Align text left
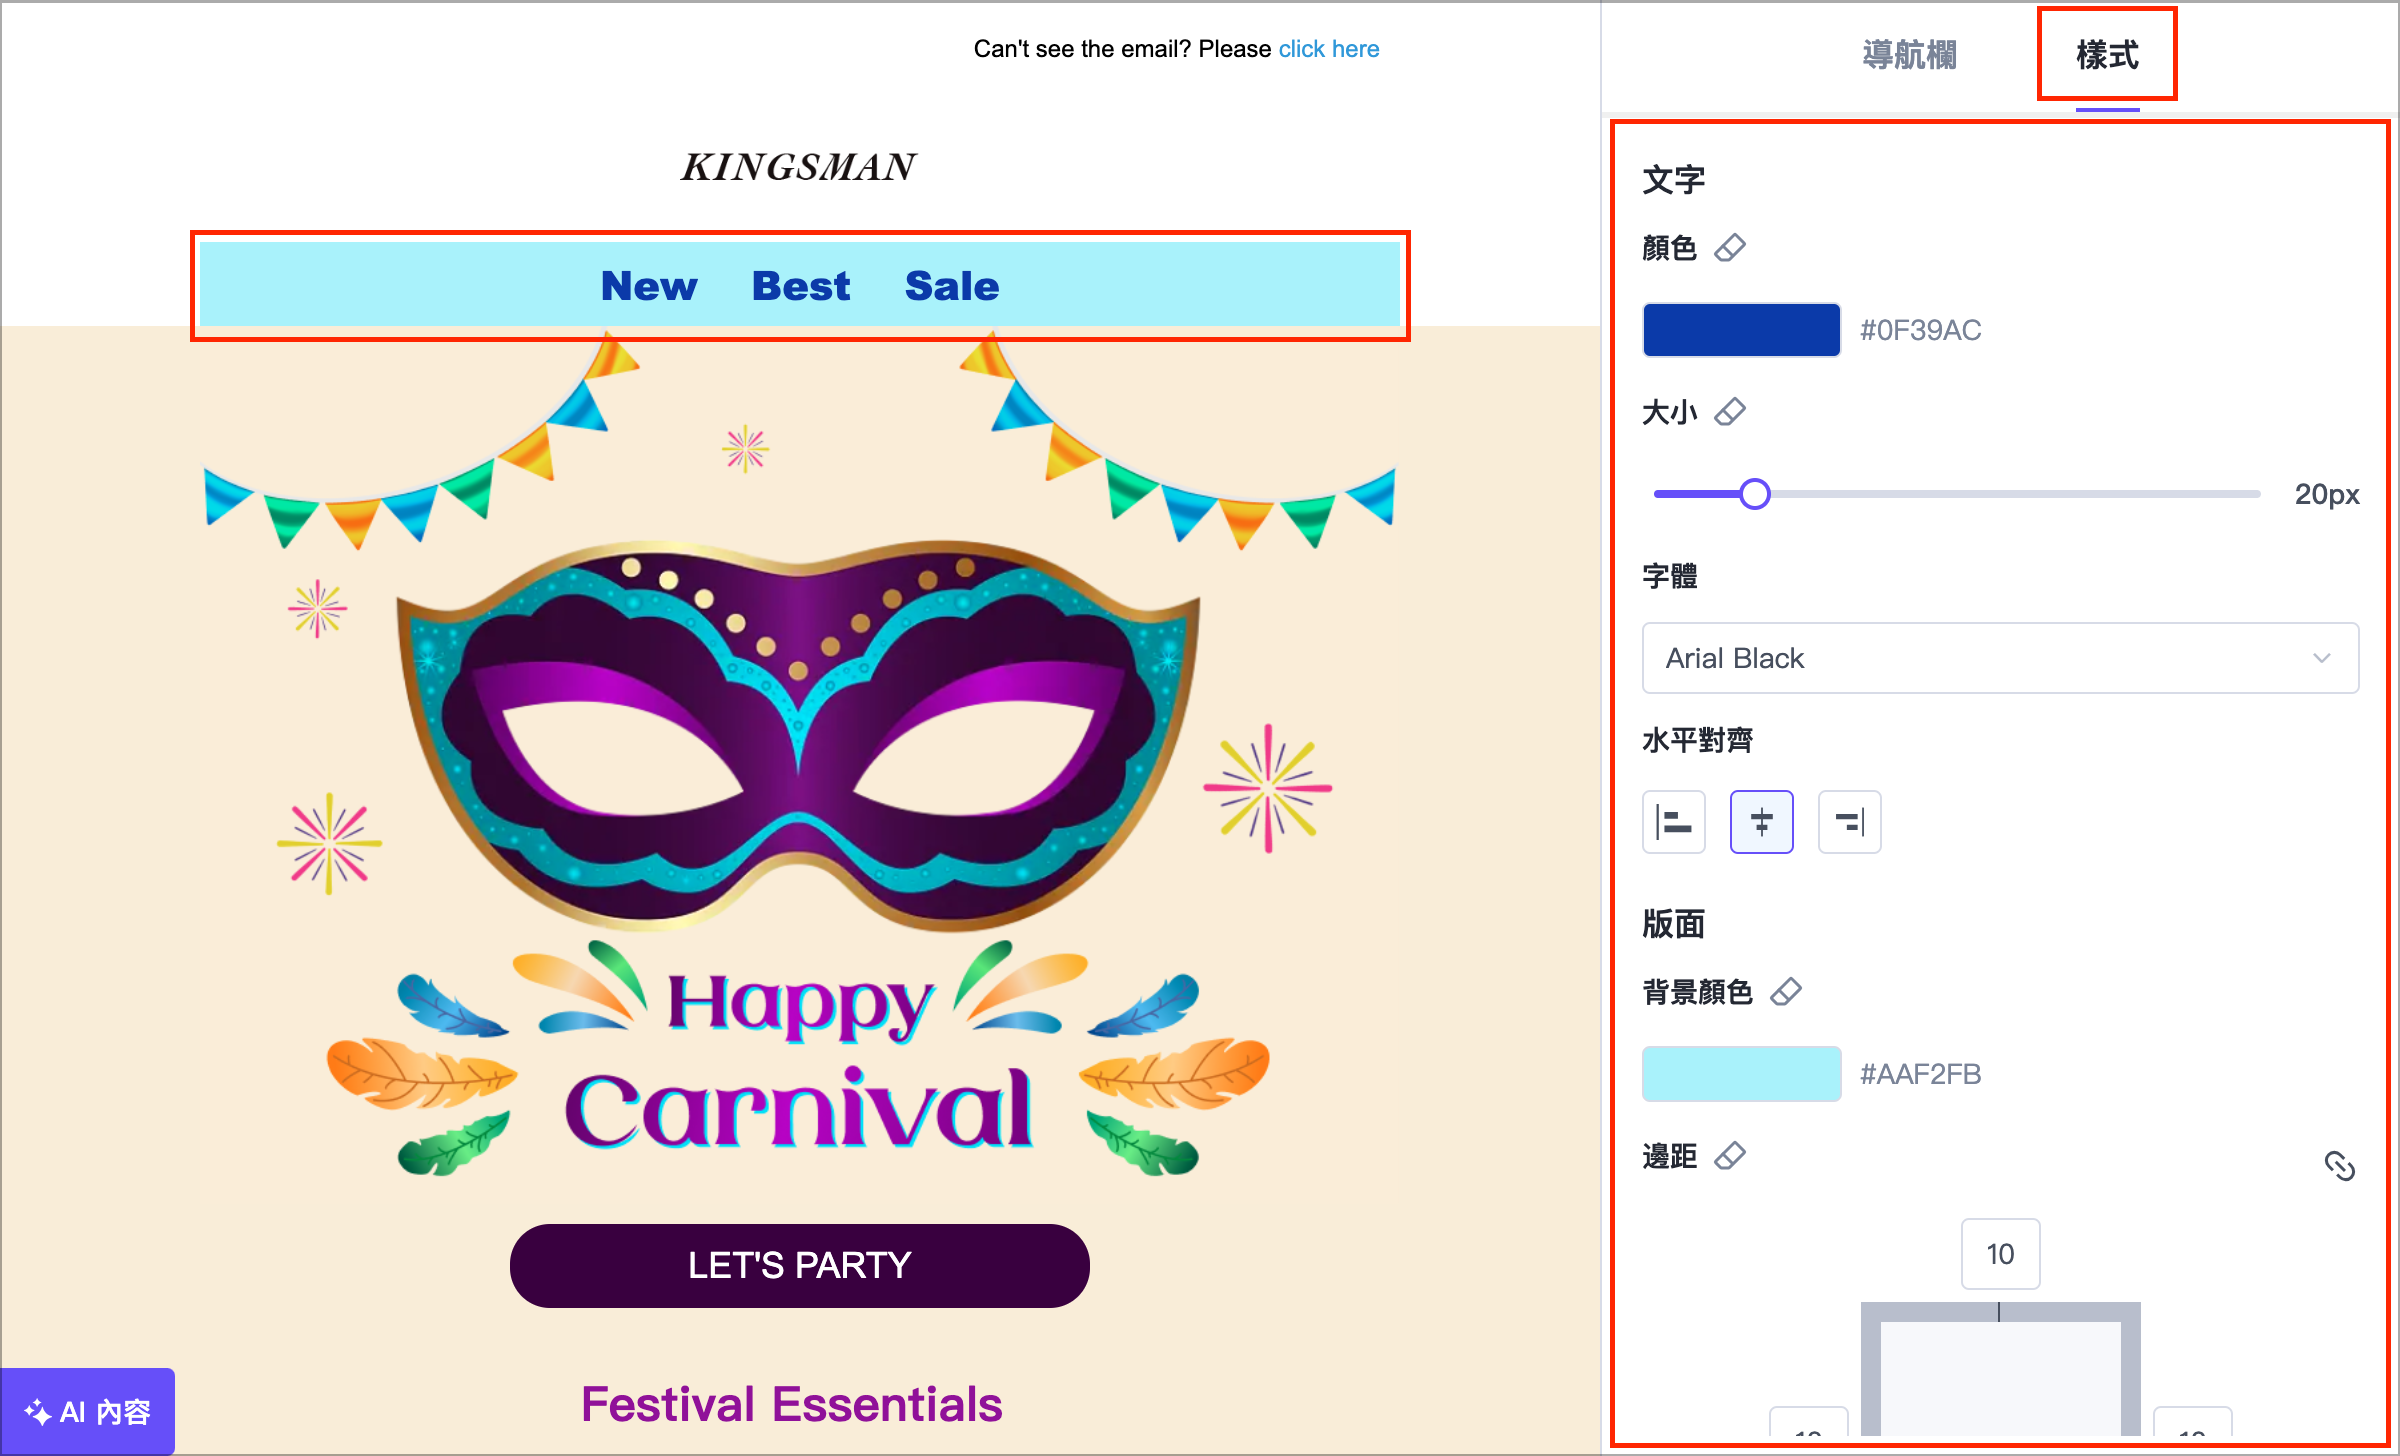This screenshot has width=2400, height=1456. [1673, 822]
